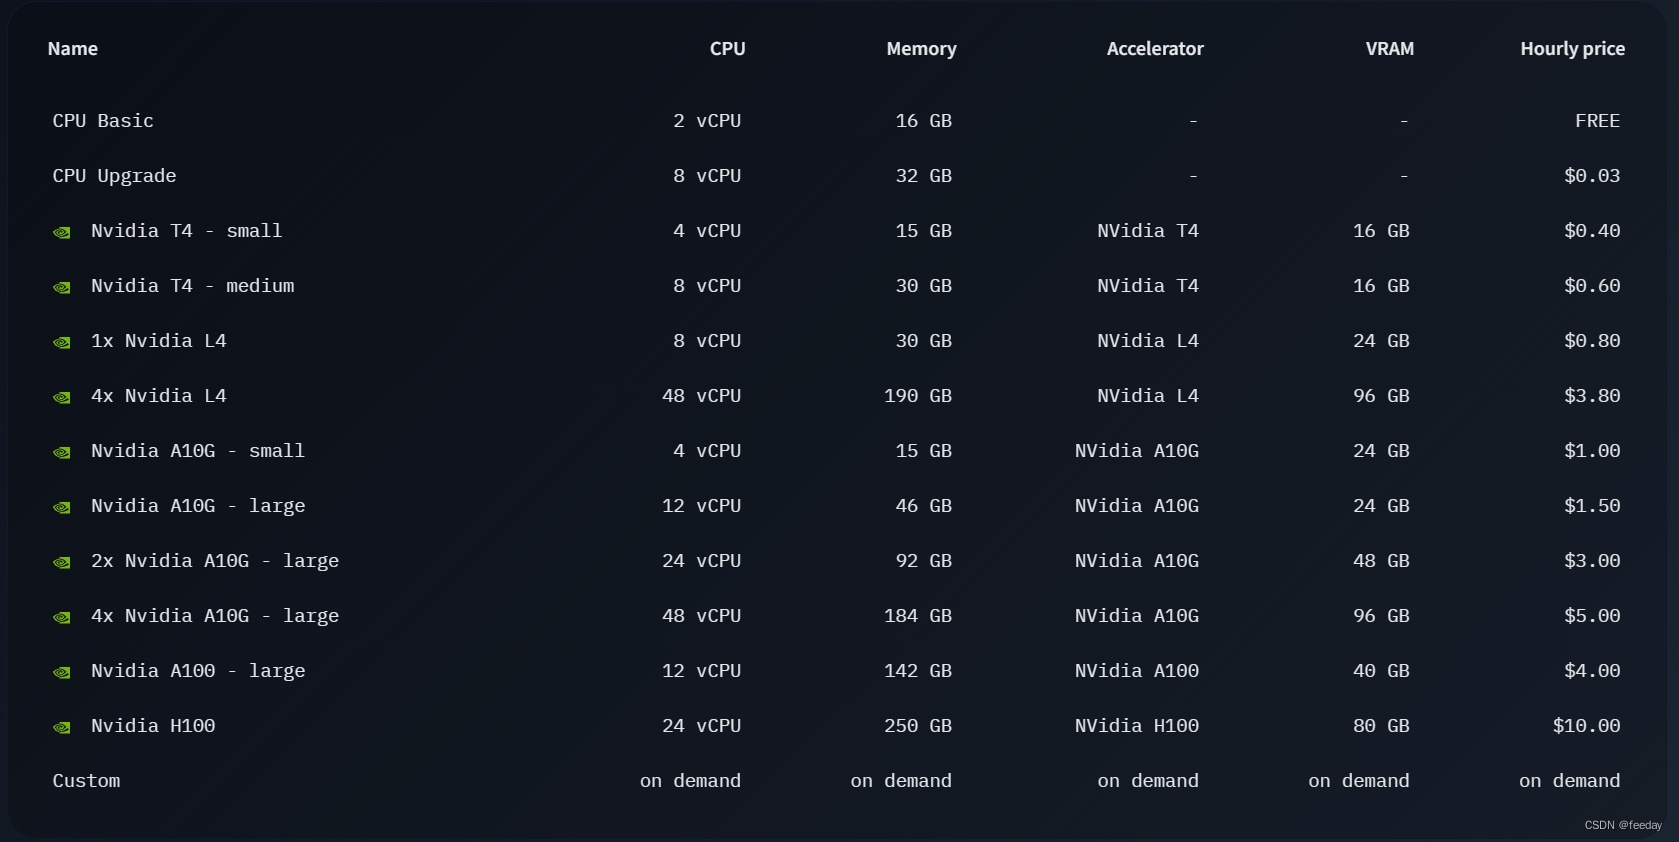
Task: Click the NVidia H100 accelerator cell
Action: coord(1137,726)
